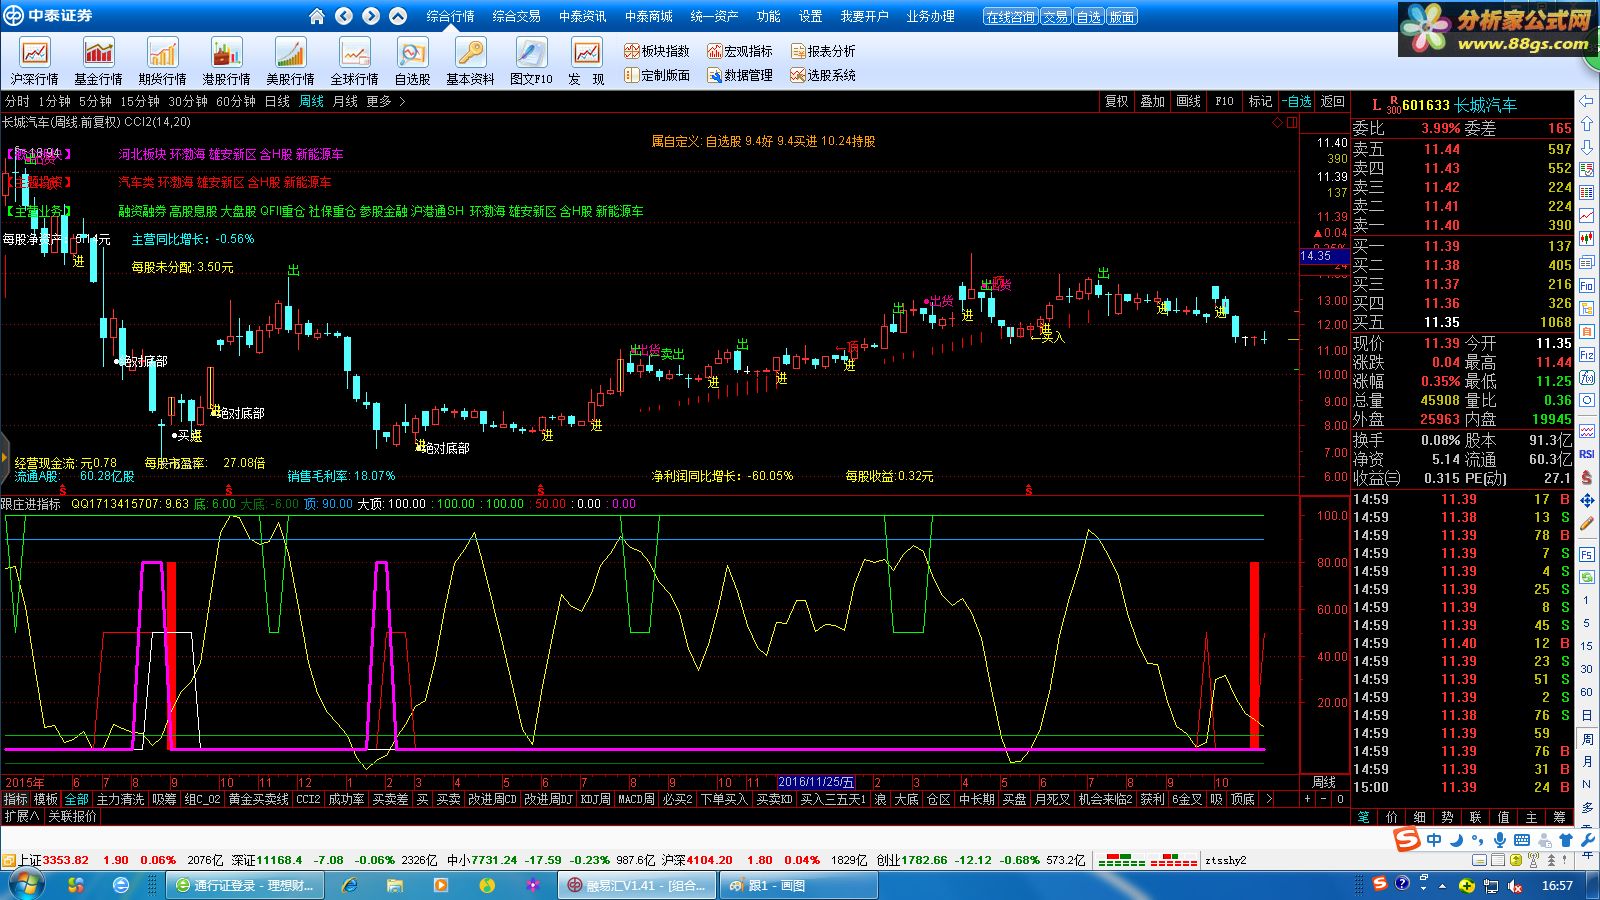This screenshot has width=1600, height=900.
Task: Click the 交易 trade button in title bar
Action: 1055,17
